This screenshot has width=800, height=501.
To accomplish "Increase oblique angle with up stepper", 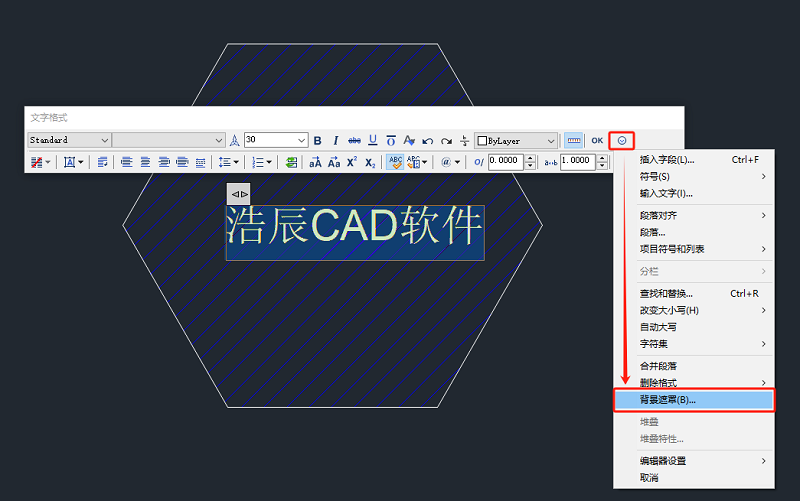I will (531, 158).
